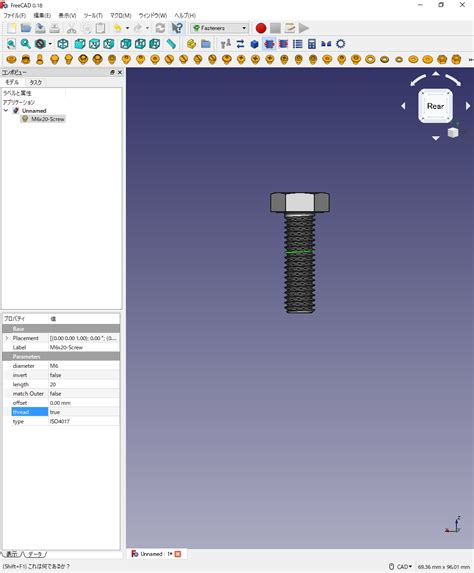Open the 編集(E) menu
The image size is (474, 573).
pyautogui.click(x=42, y=15)
